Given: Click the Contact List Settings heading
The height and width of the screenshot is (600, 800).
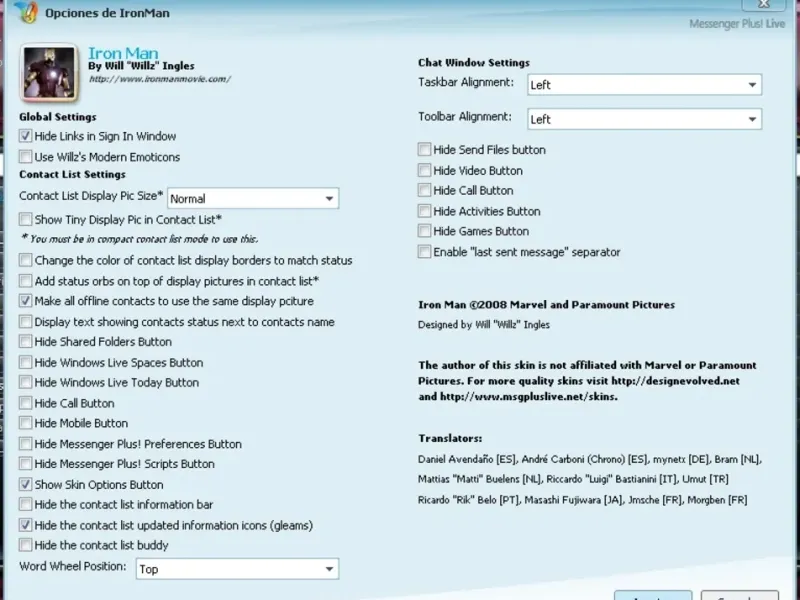Looking at the screenshot, I should pyautogui.click(x=72, y=174).
